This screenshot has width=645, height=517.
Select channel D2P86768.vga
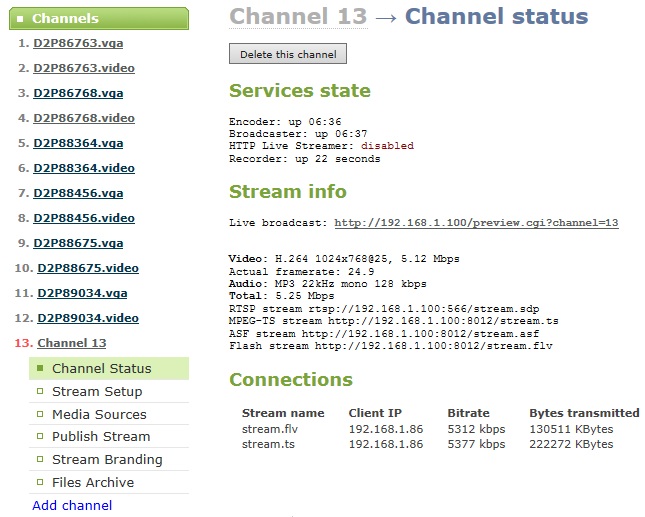[x=78, y=93]
